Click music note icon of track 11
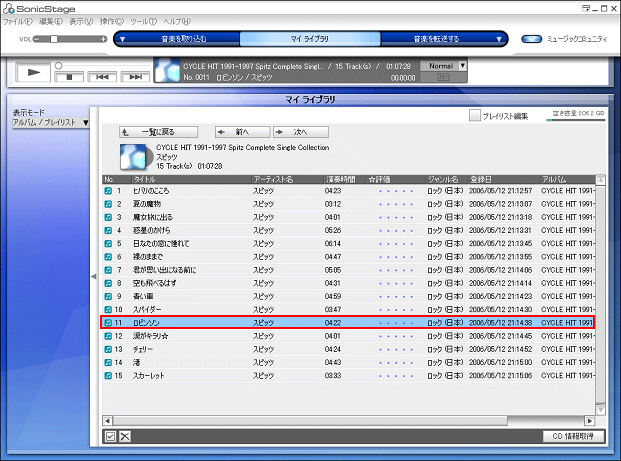621x461 pixels. [108, 323]
